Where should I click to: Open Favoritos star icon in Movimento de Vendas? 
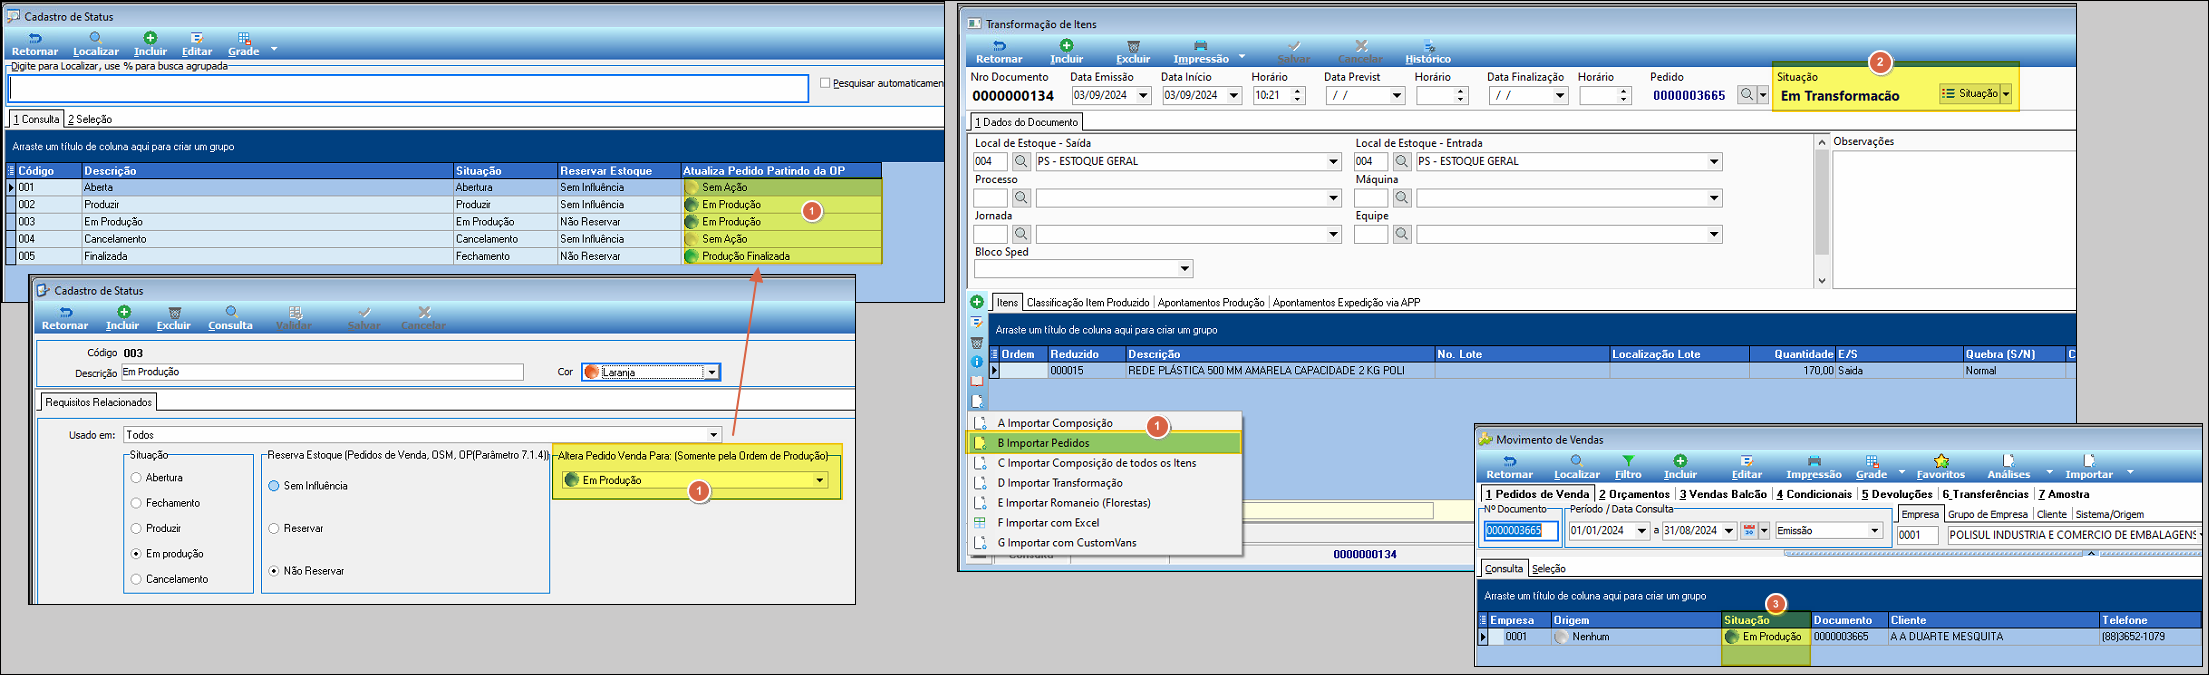point(1940,462)
